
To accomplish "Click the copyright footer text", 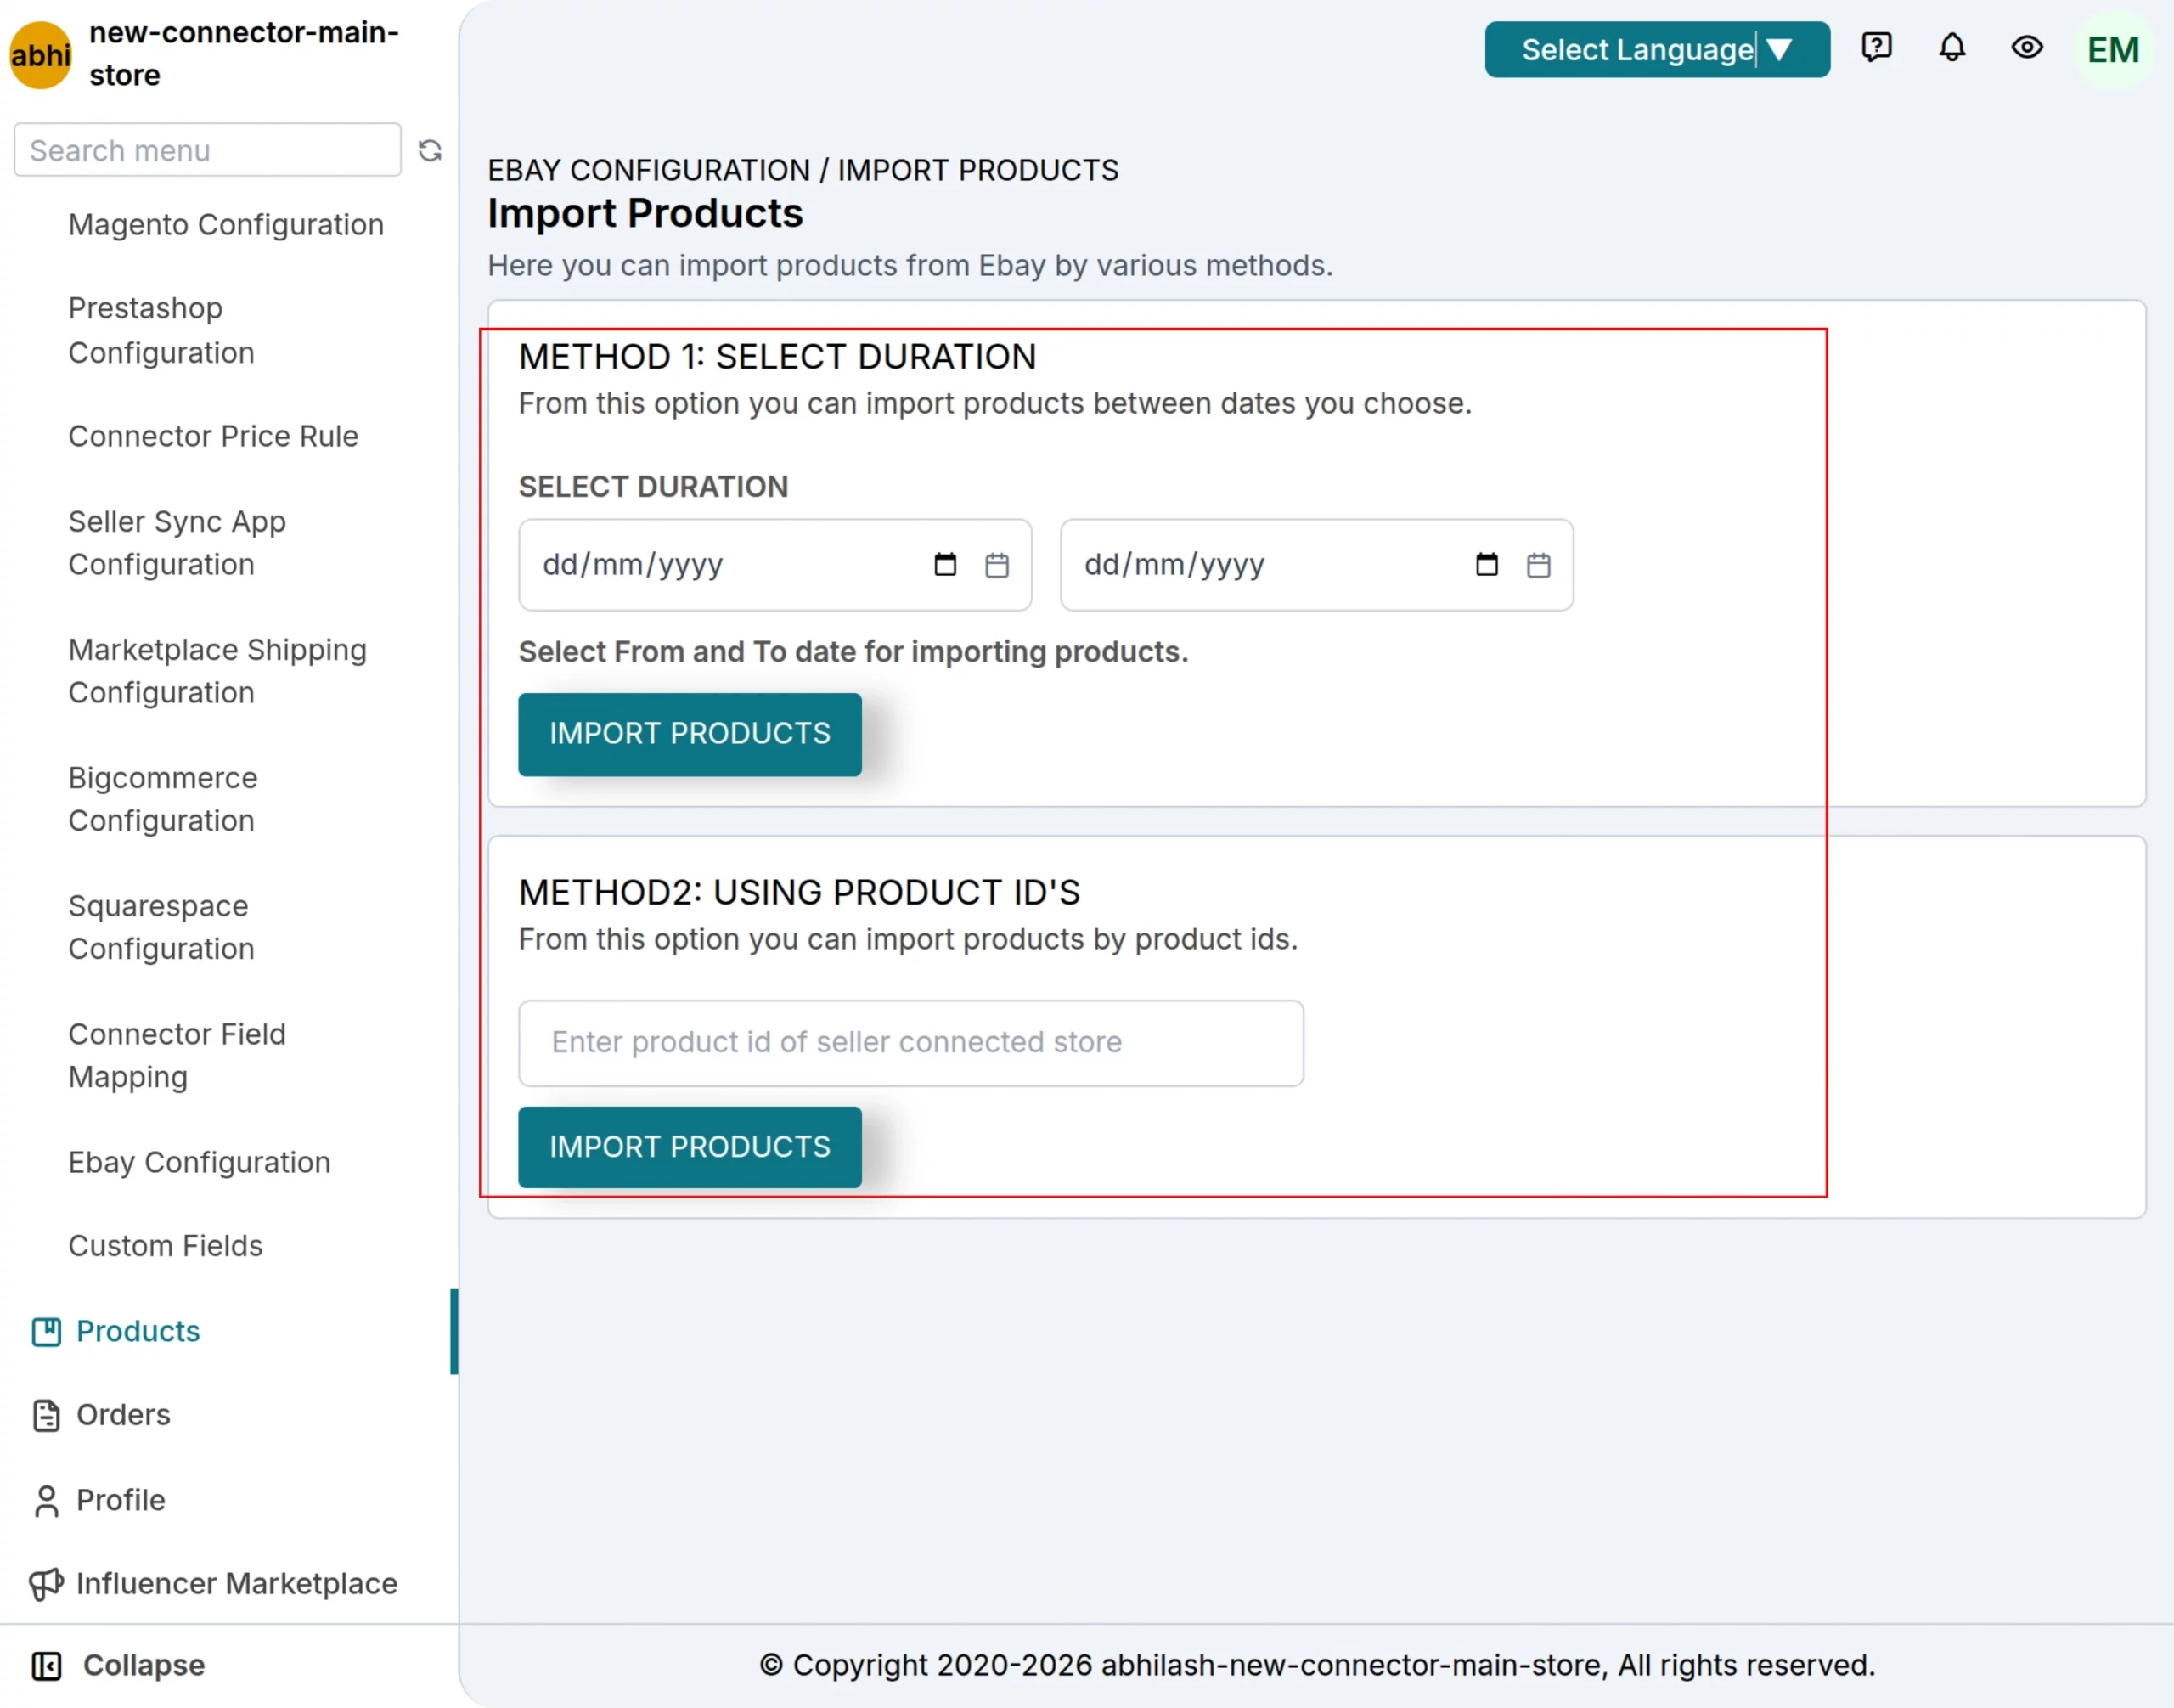I will [x=1317, y=1665].
